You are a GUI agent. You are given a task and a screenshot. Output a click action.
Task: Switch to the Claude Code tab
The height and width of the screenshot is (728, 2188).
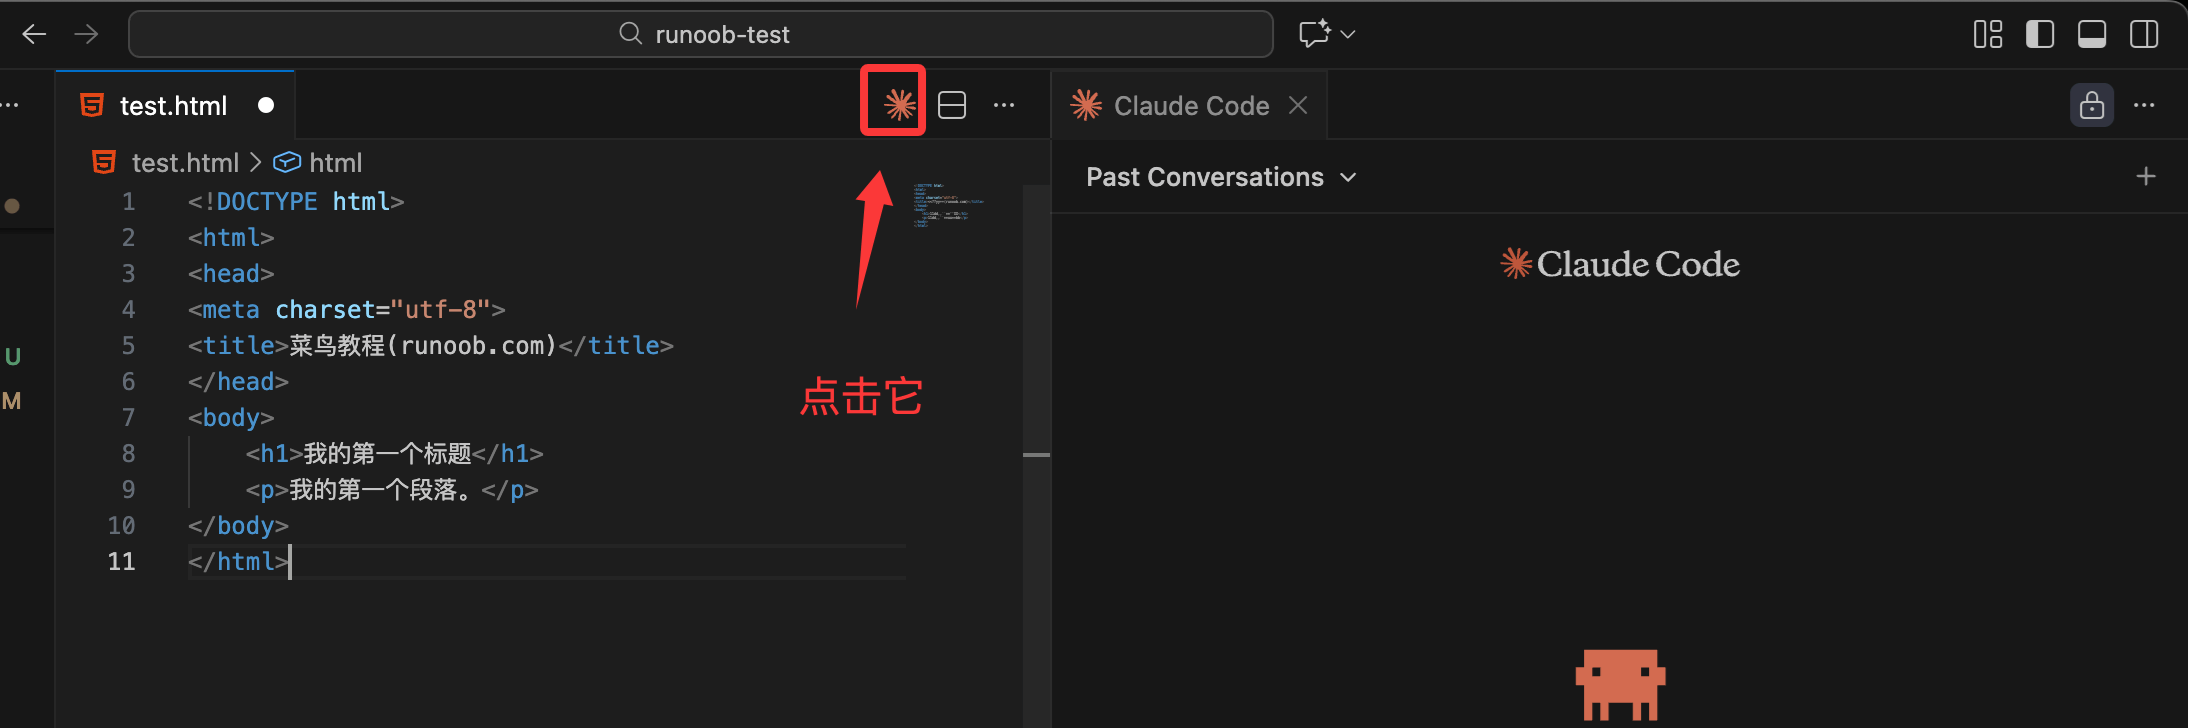coord(1190,106)
